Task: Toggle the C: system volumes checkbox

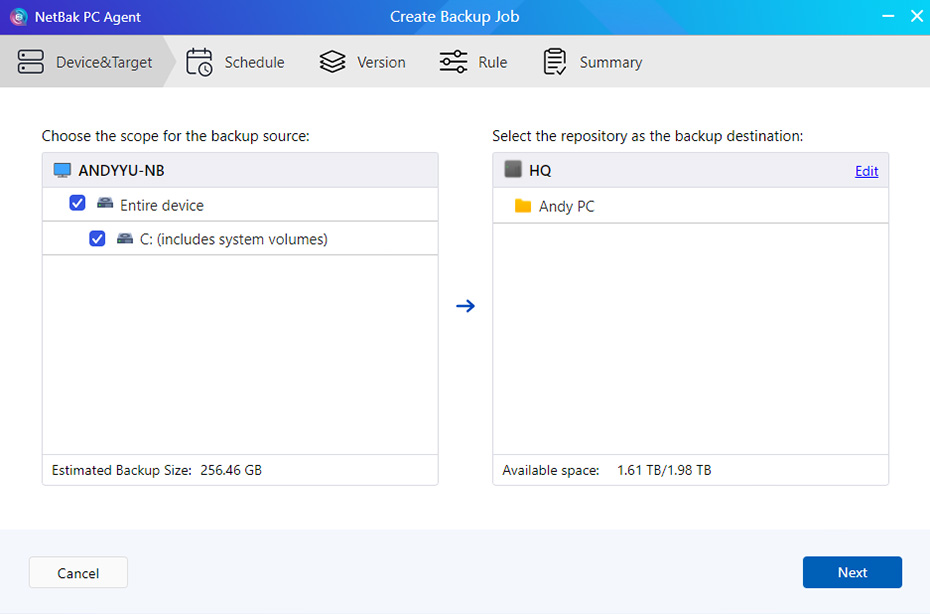Action: 97,239
